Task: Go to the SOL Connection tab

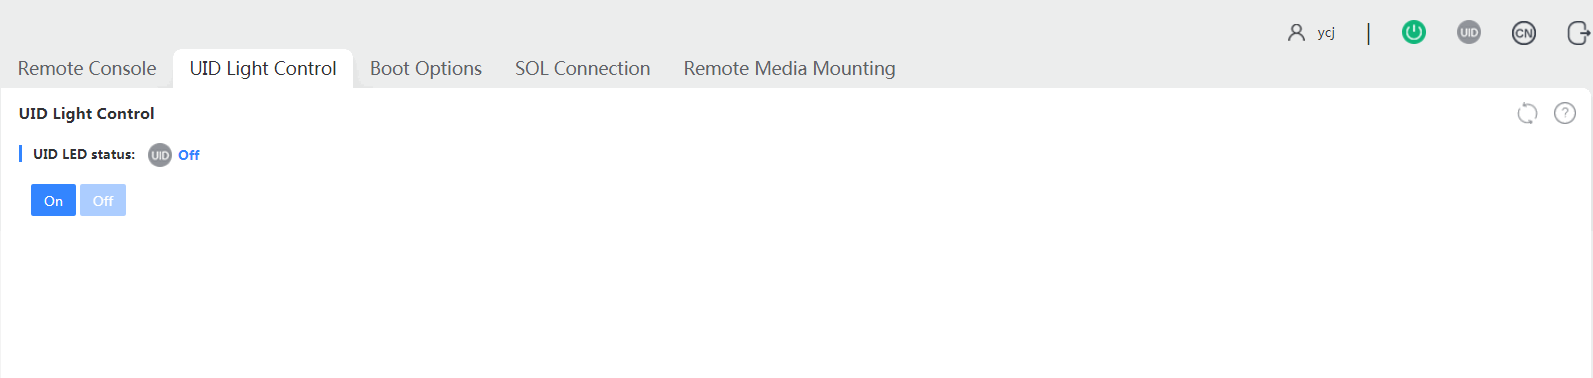Action: [x=583, y=68]
